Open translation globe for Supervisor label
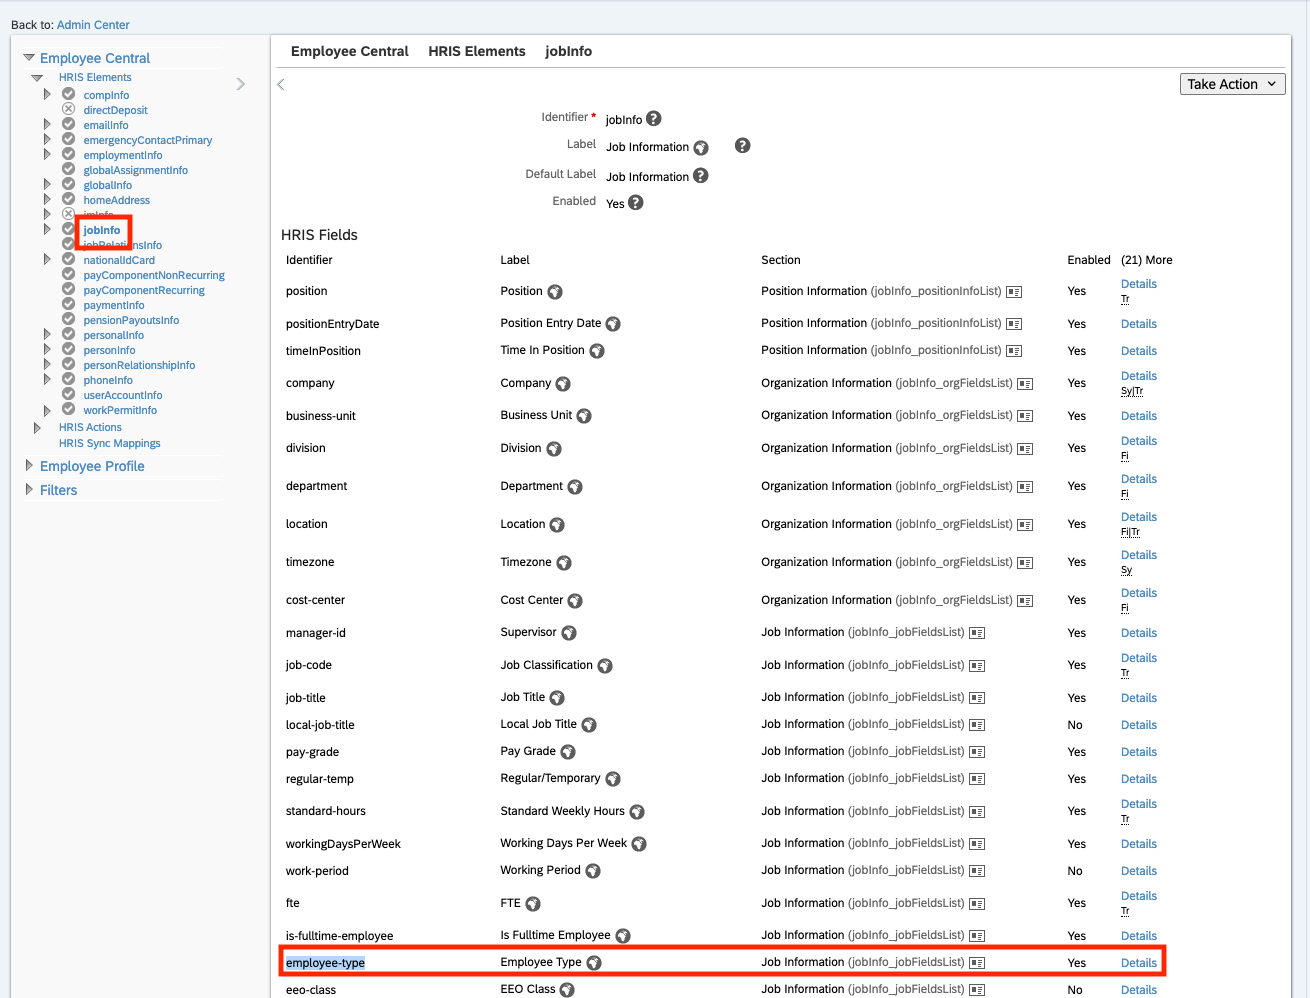 click(x=569, y=633)
